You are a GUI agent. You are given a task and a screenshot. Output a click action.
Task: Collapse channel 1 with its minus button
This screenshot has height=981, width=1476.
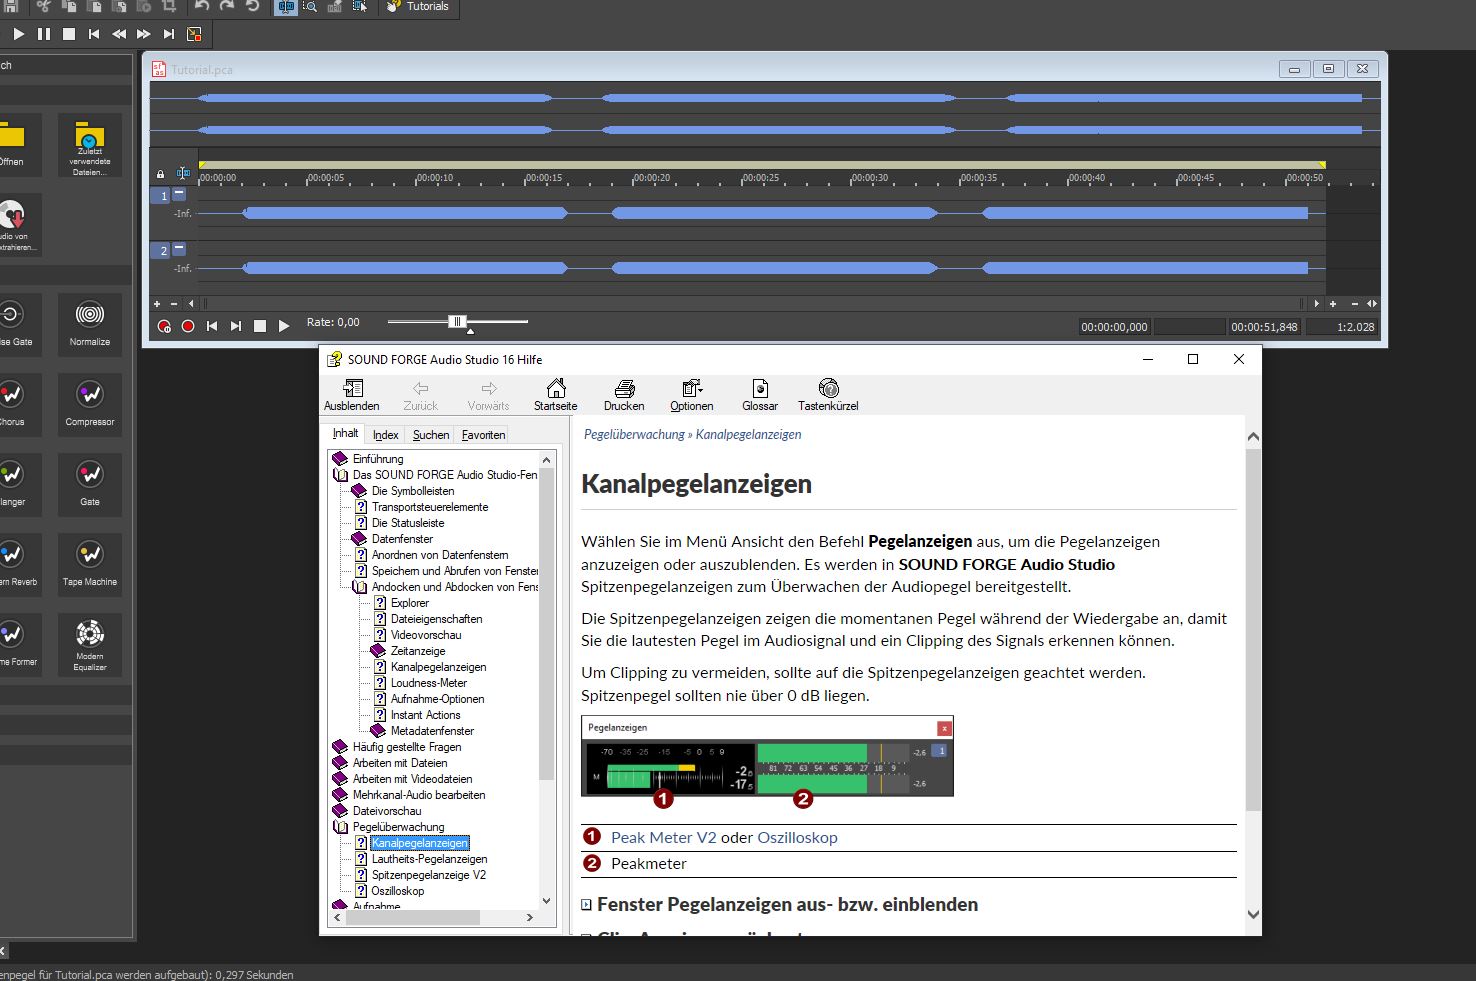(179, 194)
